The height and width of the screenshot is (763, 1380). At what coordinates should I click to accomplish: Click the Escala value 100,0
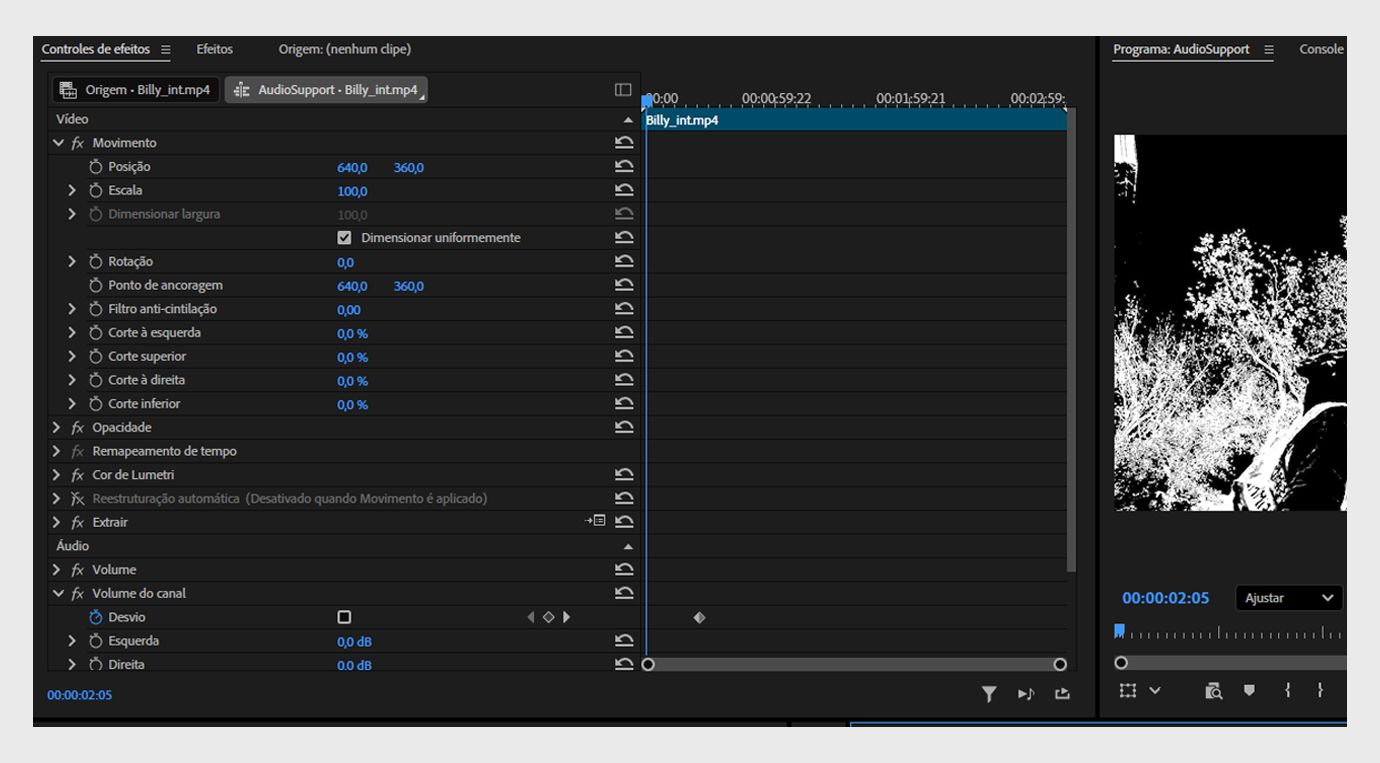352,191
